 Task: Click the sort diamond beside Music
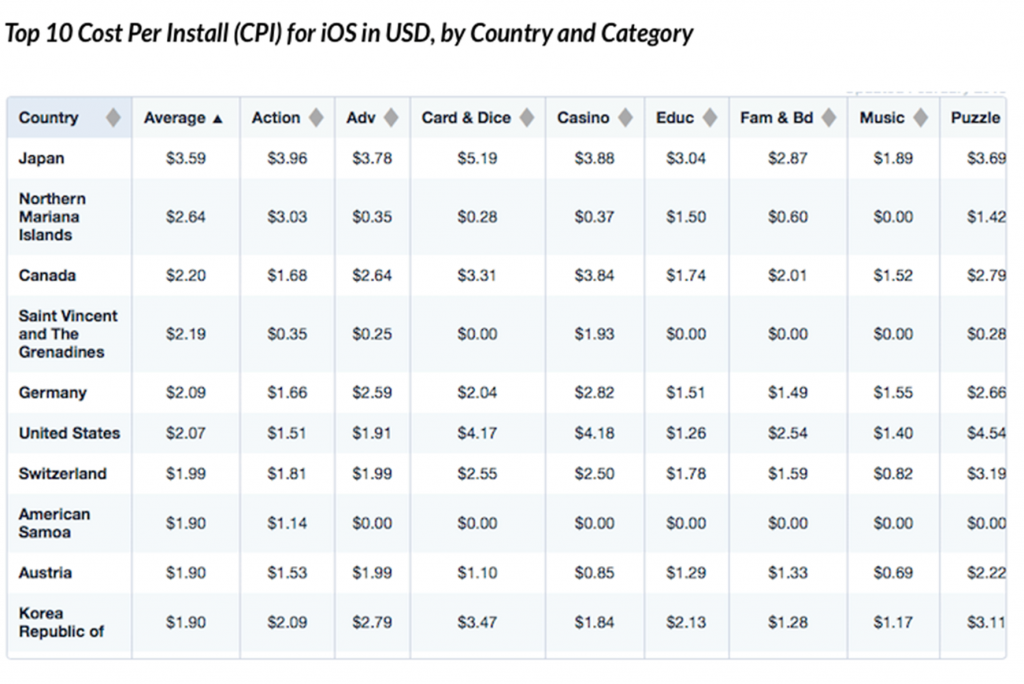[x=921, y=118]
